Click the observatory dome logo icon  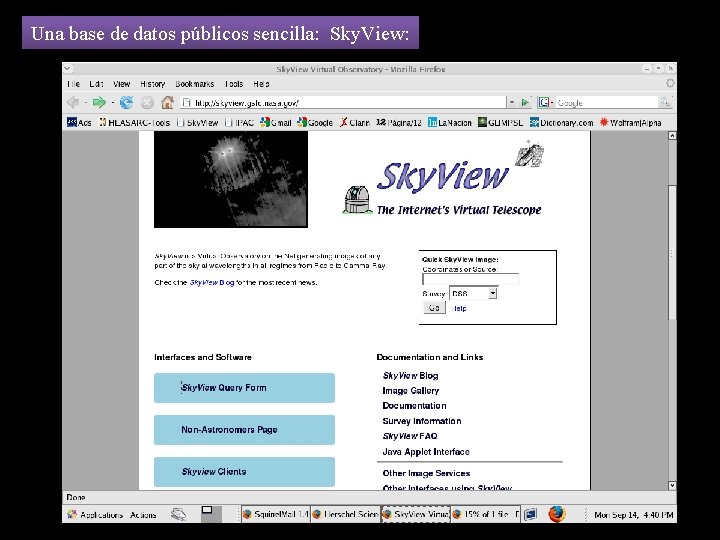click(357, 200)
